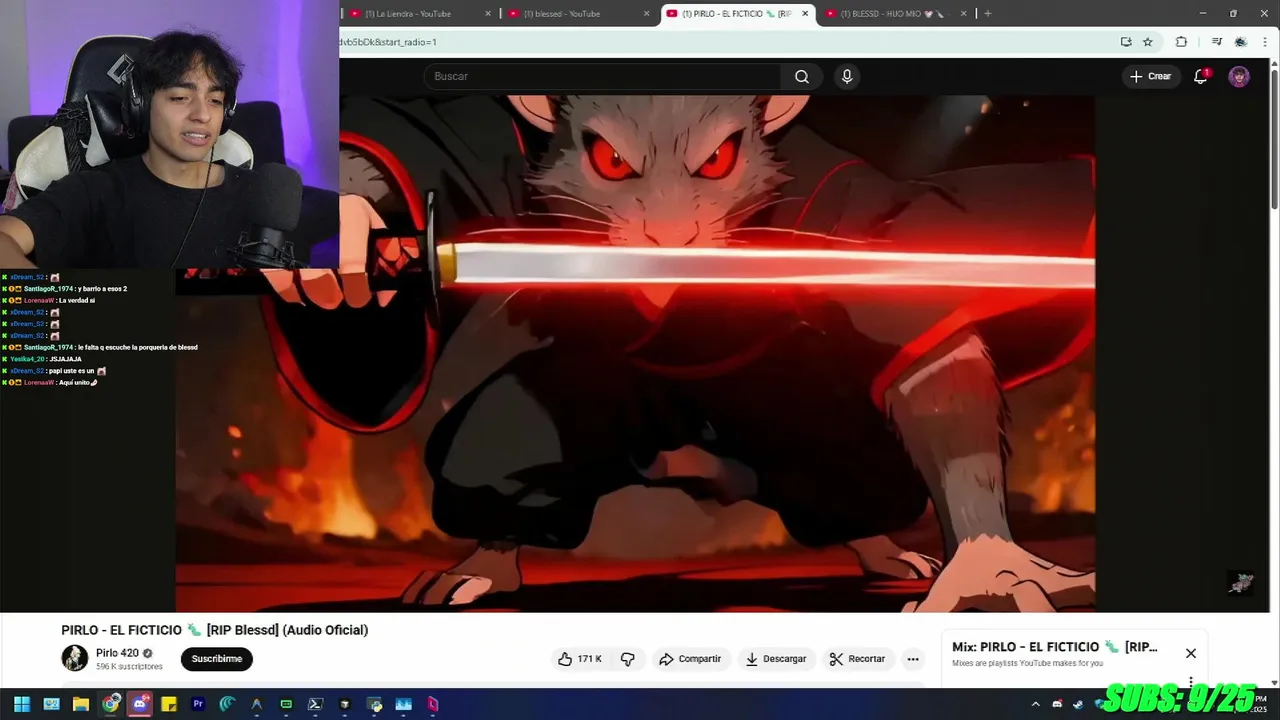
Task: Open media controls icon in Chrome toolbar
Action: (x=1216, y=42)
